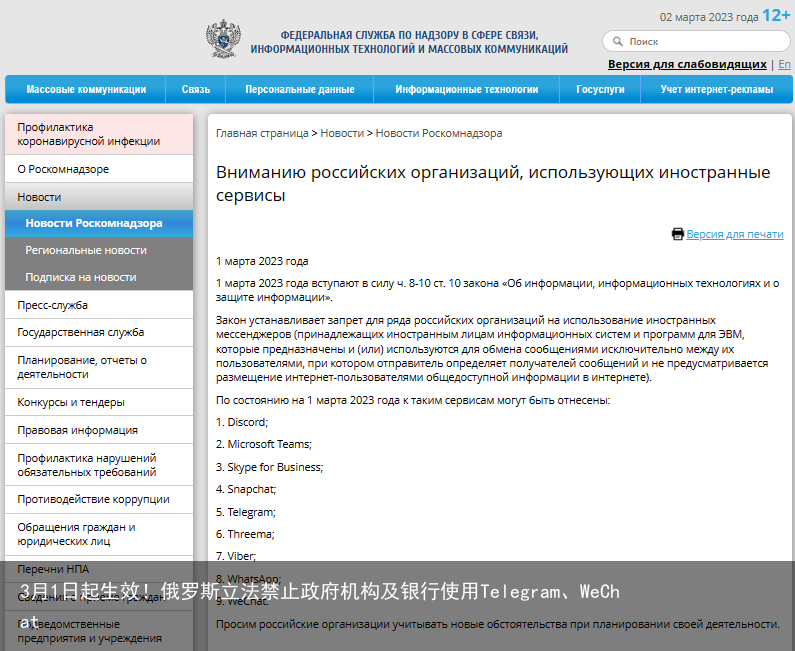Open Профилактика нарушений обязательных требований item
This screenshot has height=651, width=795.
99,465
